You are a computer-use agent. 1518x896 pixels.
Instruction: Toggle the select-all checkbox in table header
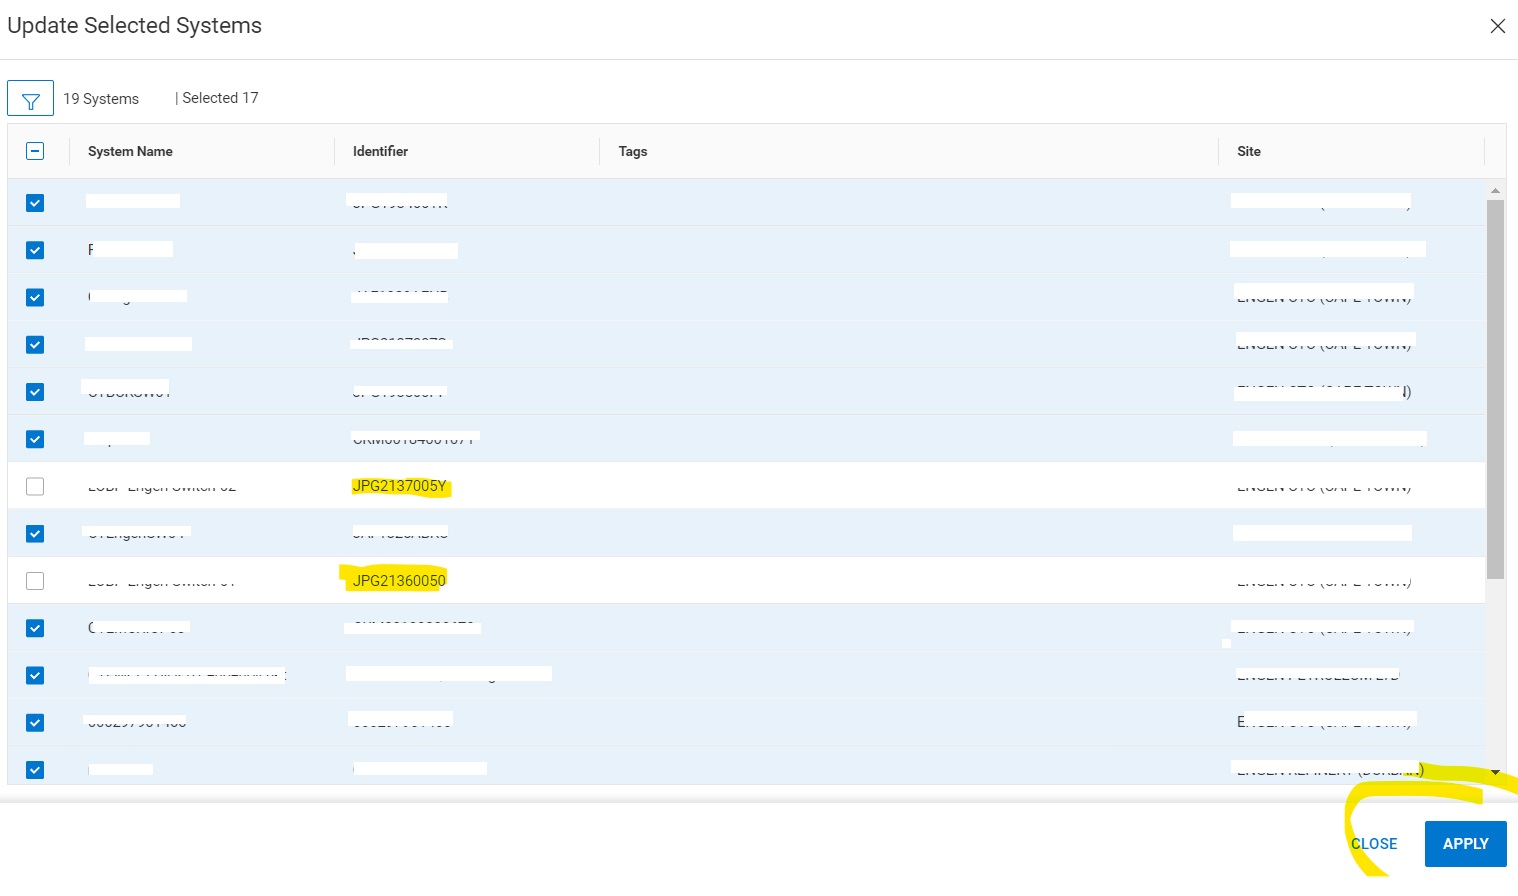[x=35, y=150]
